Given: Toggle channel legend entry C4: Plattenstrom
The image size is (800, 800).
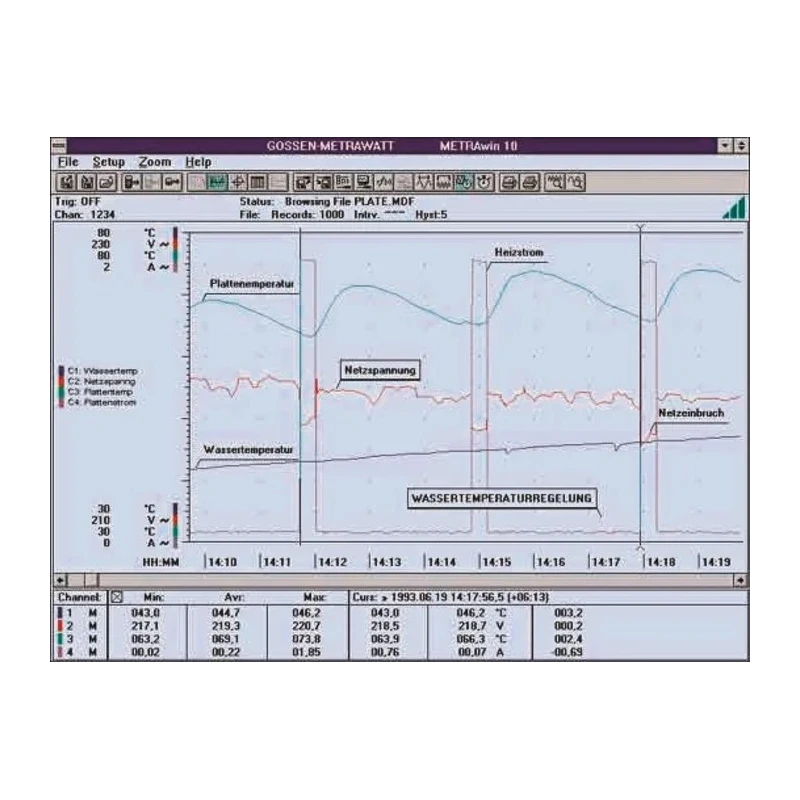Looking at the screenshot, I should (98, 402).
